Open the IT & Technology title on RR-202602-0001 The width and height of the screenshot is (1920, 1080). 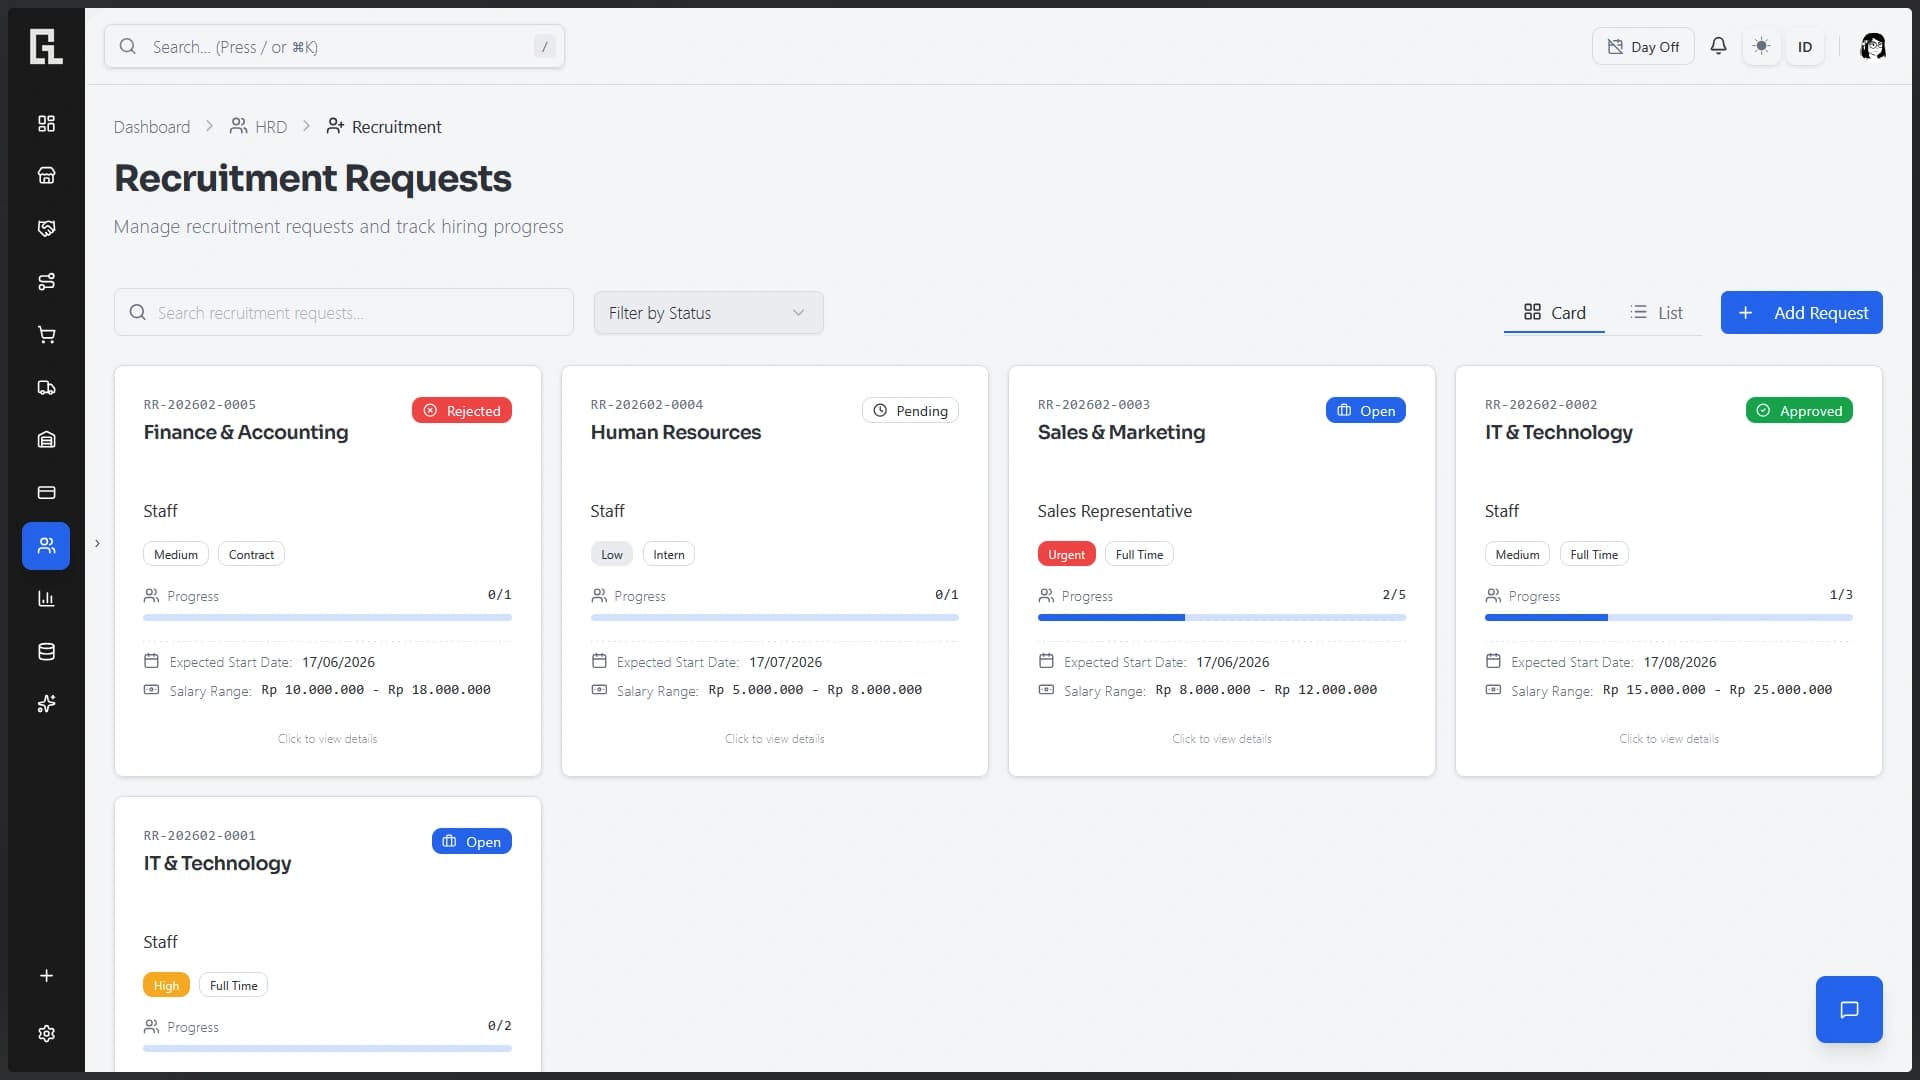click(217, 864)
